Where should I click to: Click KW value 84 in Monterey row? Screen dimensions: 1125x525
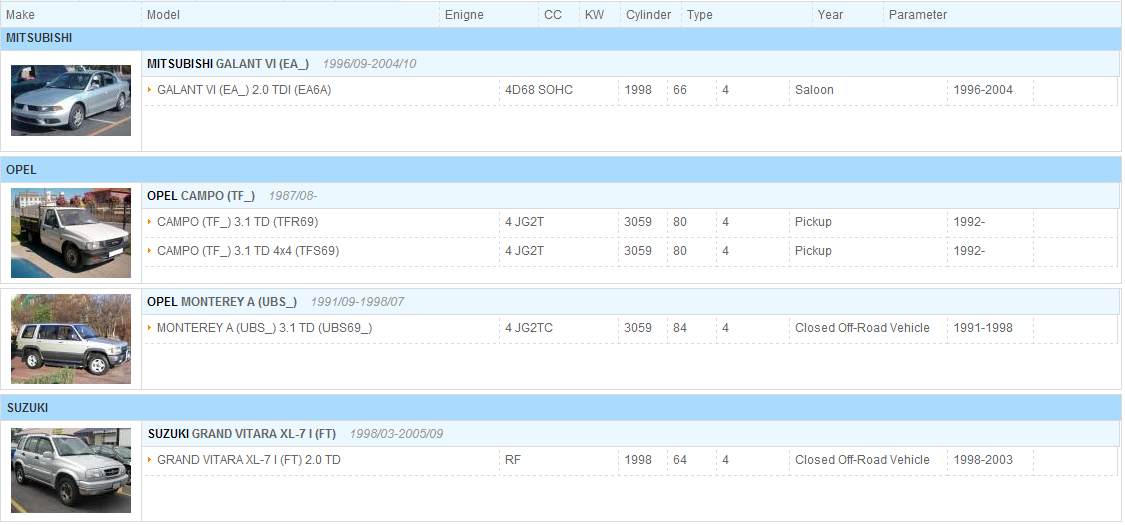point(680,328)
